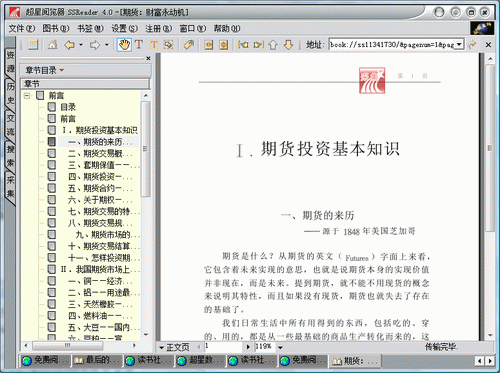Screen dimensions: 500x373
Task: Select the 六、关于期权 tree item
Action: [100, 200]
